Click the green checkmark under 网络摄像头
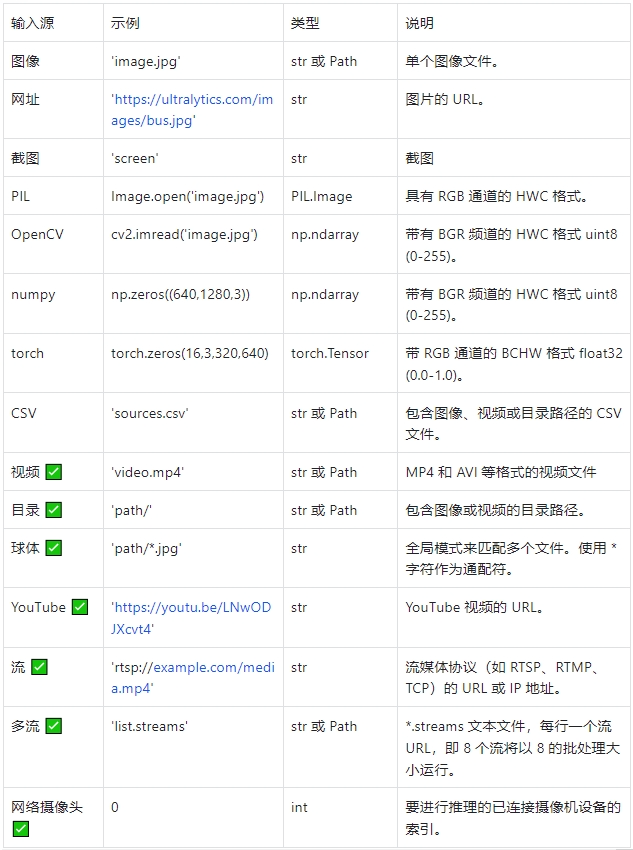Image resolution: width=633 pixels, height=850 pixels. pos(21,828)
